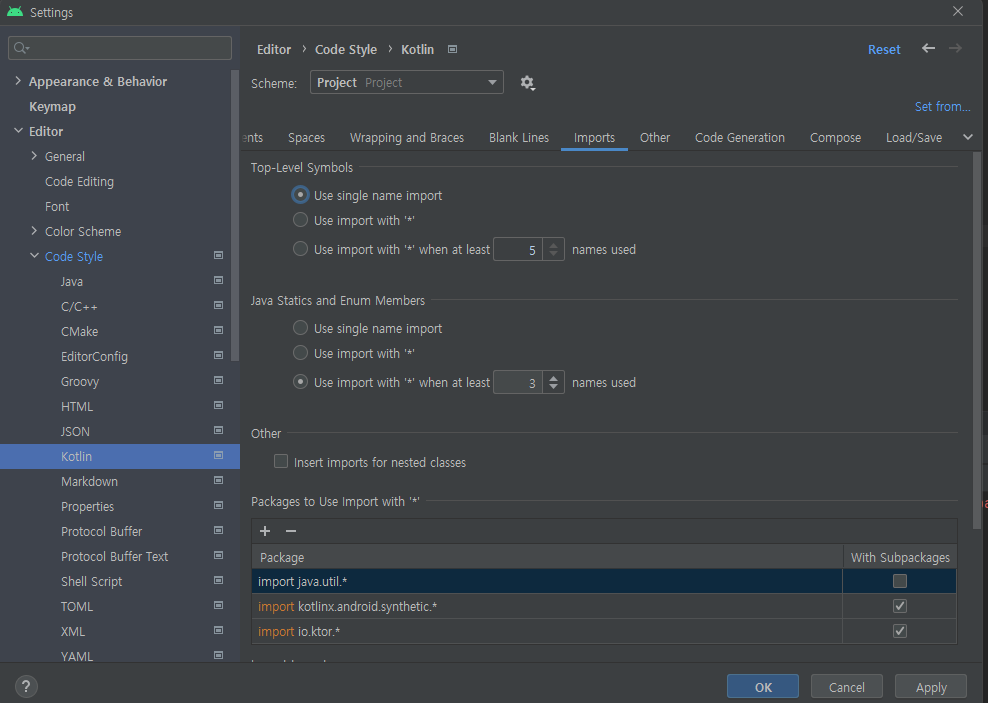Screen dimensions: 988x703
Task: Click the Reset link
Action: pos(884,49)
